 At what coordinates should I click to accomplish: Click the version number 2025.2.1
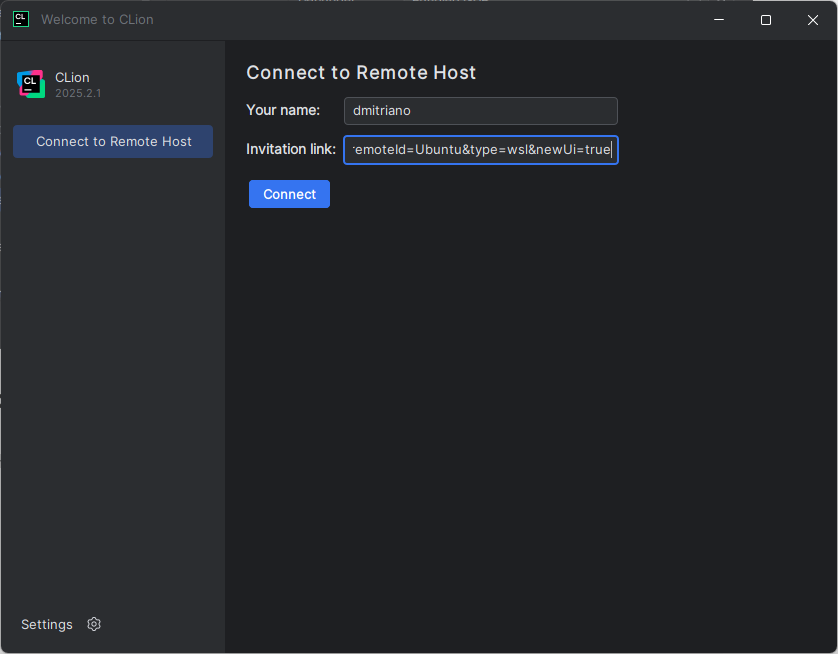click(78, 93)
